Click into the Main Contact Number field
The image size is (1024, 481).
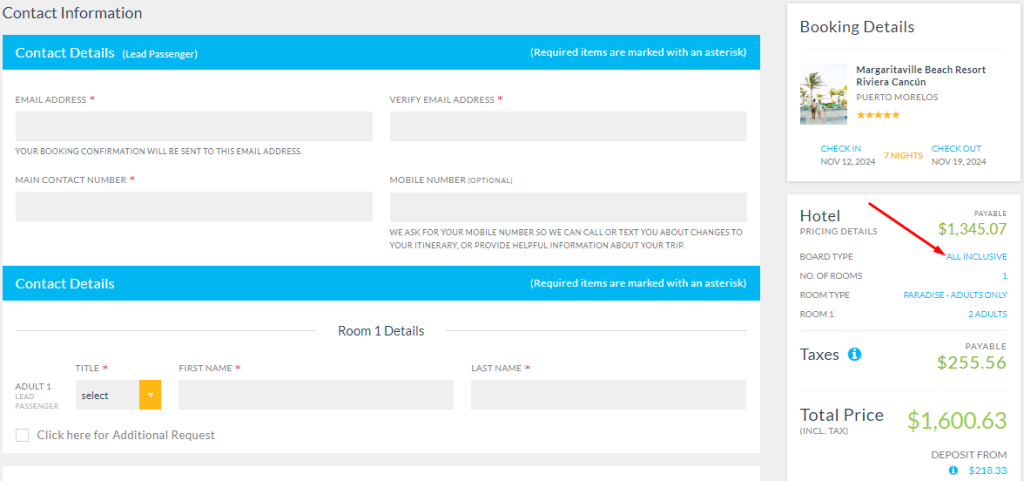pos(194,206)
